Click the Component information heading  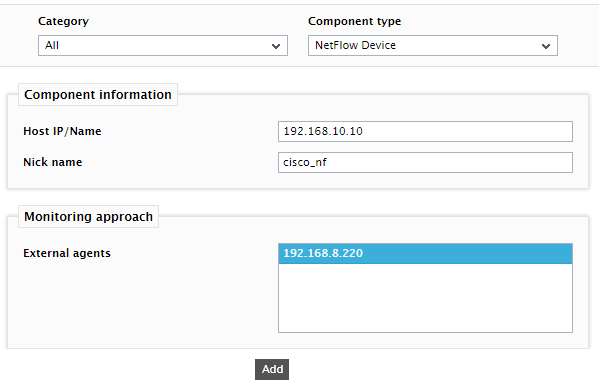pos(98,95)
